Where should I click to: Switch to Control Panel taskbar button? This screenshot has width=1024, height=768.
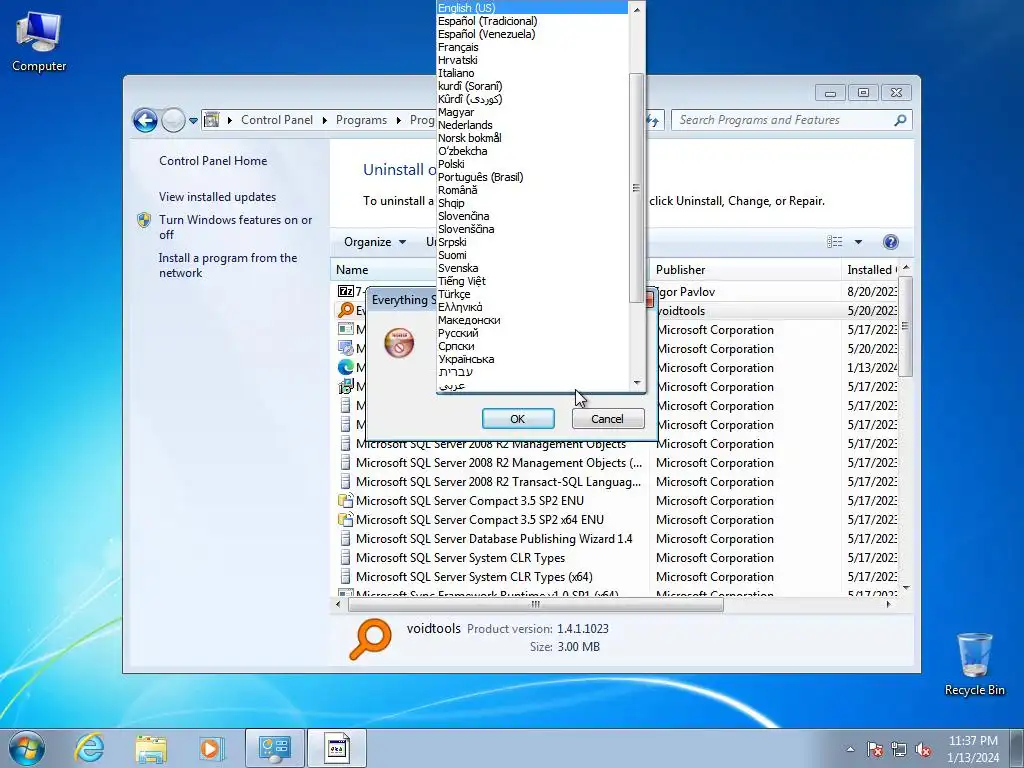click(274, 748)
